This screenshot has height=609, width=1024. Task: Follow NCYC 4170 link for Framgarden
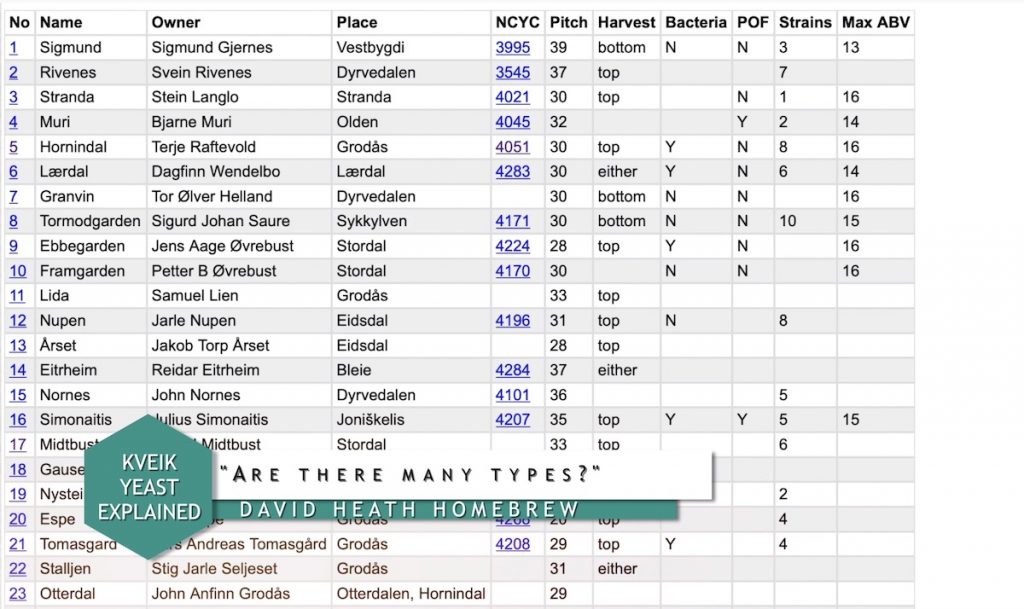tap(512, 271)
